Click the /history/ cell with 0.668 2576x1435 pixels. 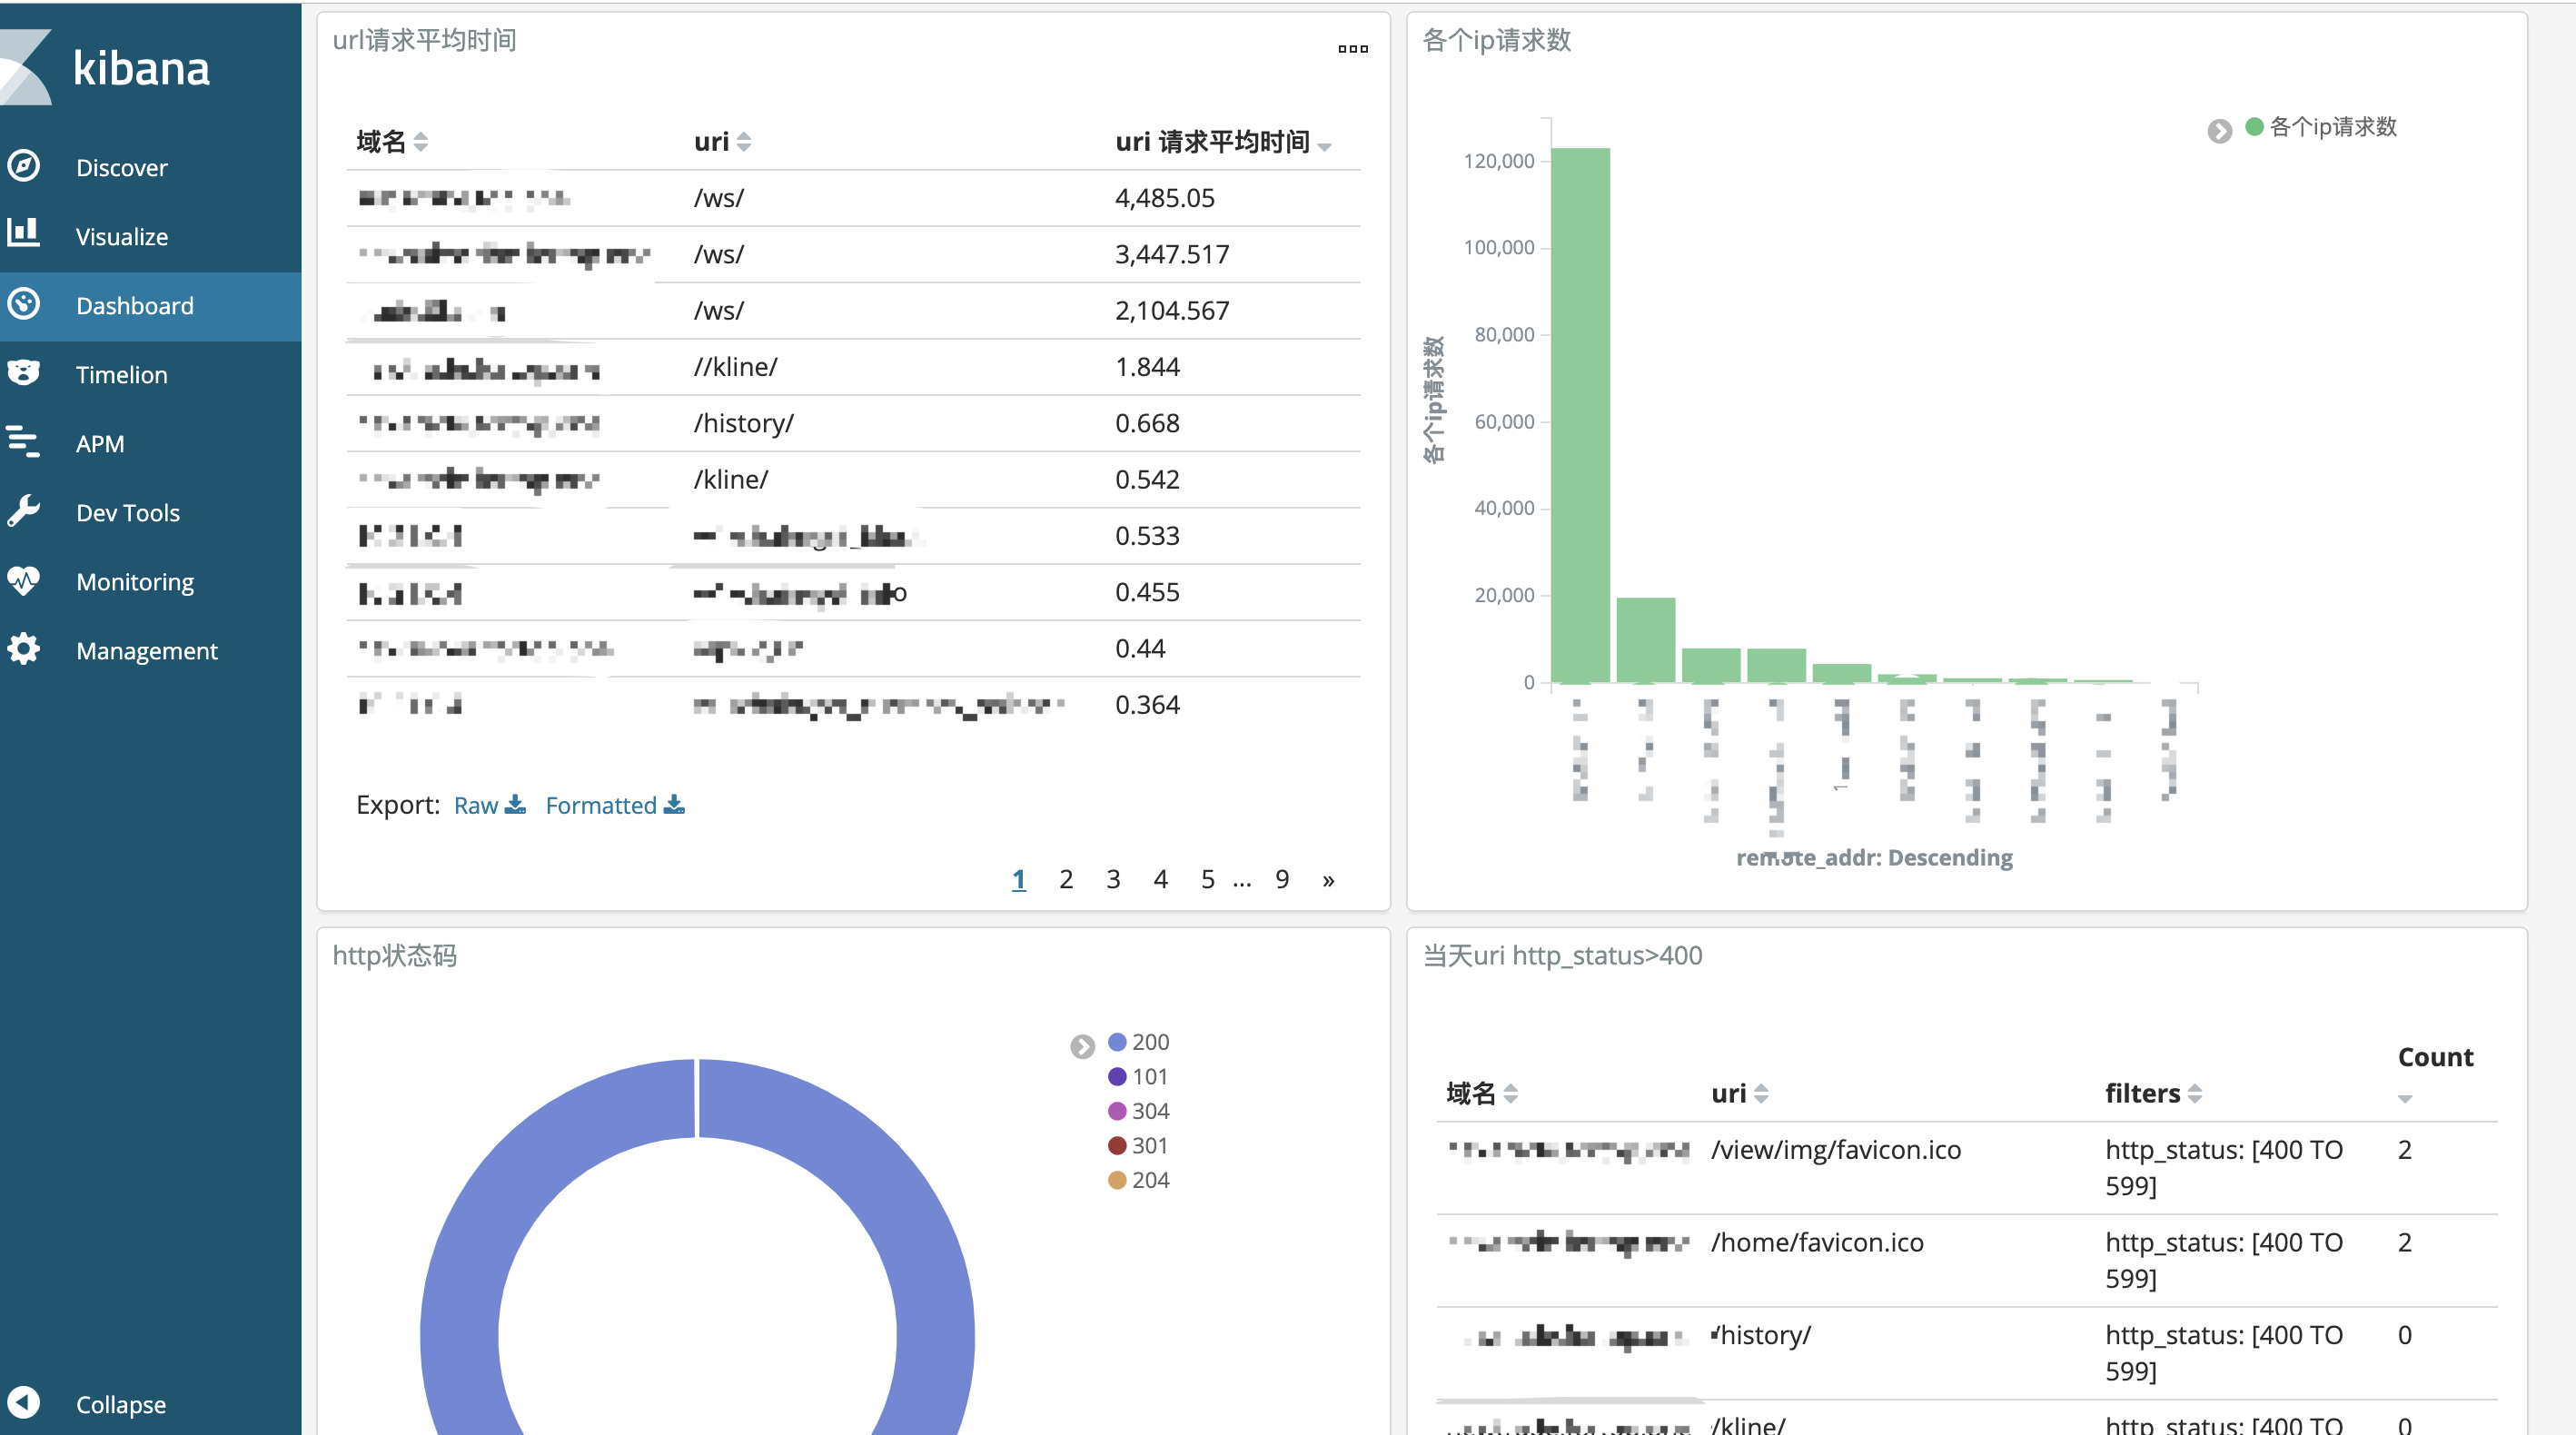[743, 423]
